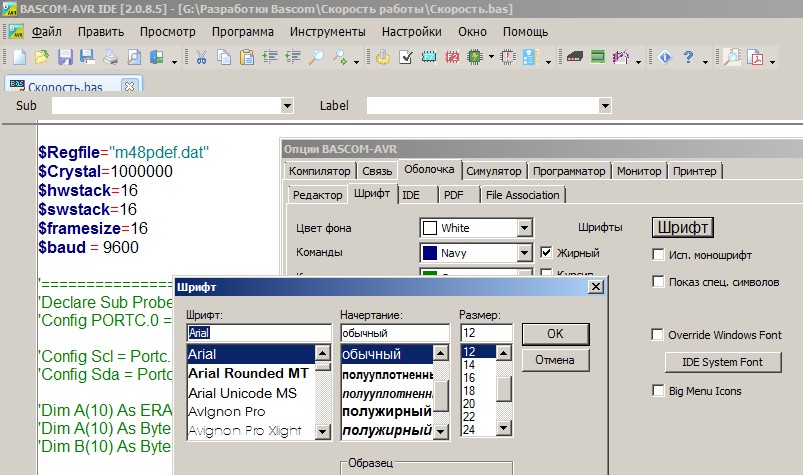
Task: Expand toolbar options arrow after help icon
Action: [x=705, y=61]
